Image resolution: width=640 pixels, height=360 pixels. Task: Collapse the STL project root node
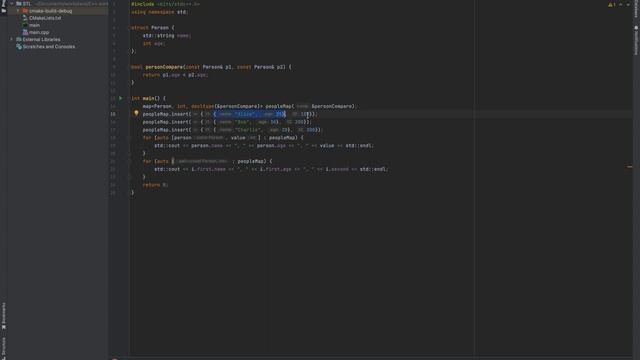(x=12, y=4)
